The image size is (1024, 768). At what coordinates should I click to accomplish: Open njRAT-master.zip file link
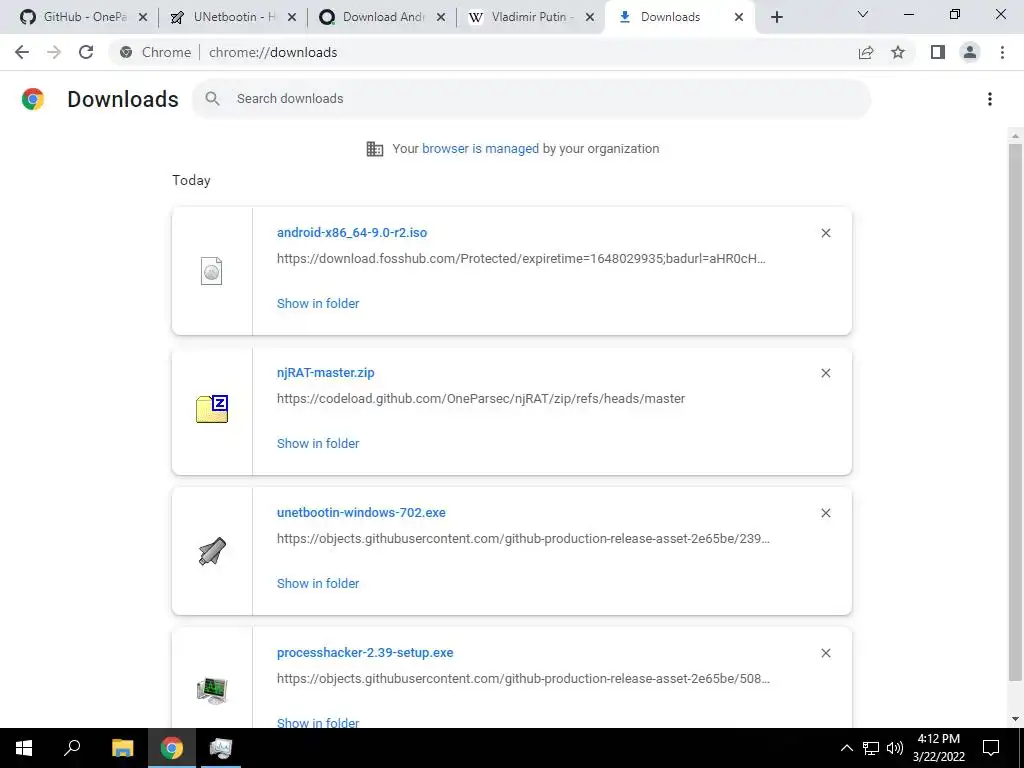tap(325, 372)
